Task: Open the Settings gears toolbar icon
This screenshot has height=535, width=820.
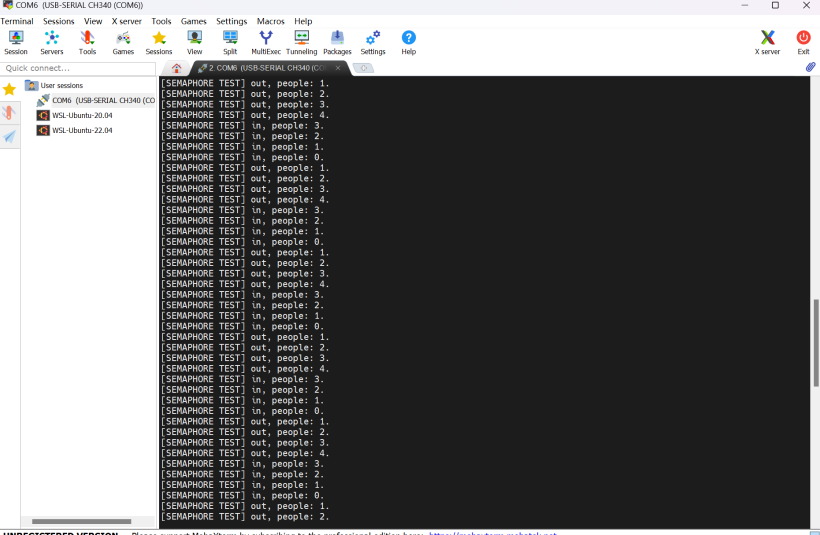Action: point(373,43)
